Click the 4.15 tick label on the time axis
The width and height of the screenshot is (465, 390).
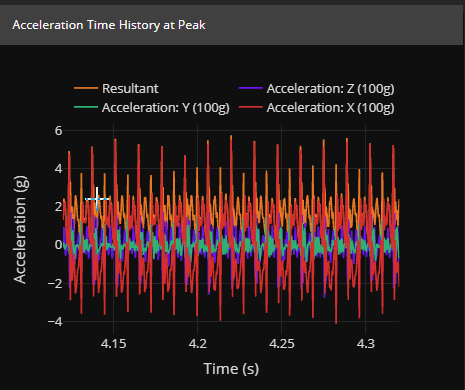114,343
